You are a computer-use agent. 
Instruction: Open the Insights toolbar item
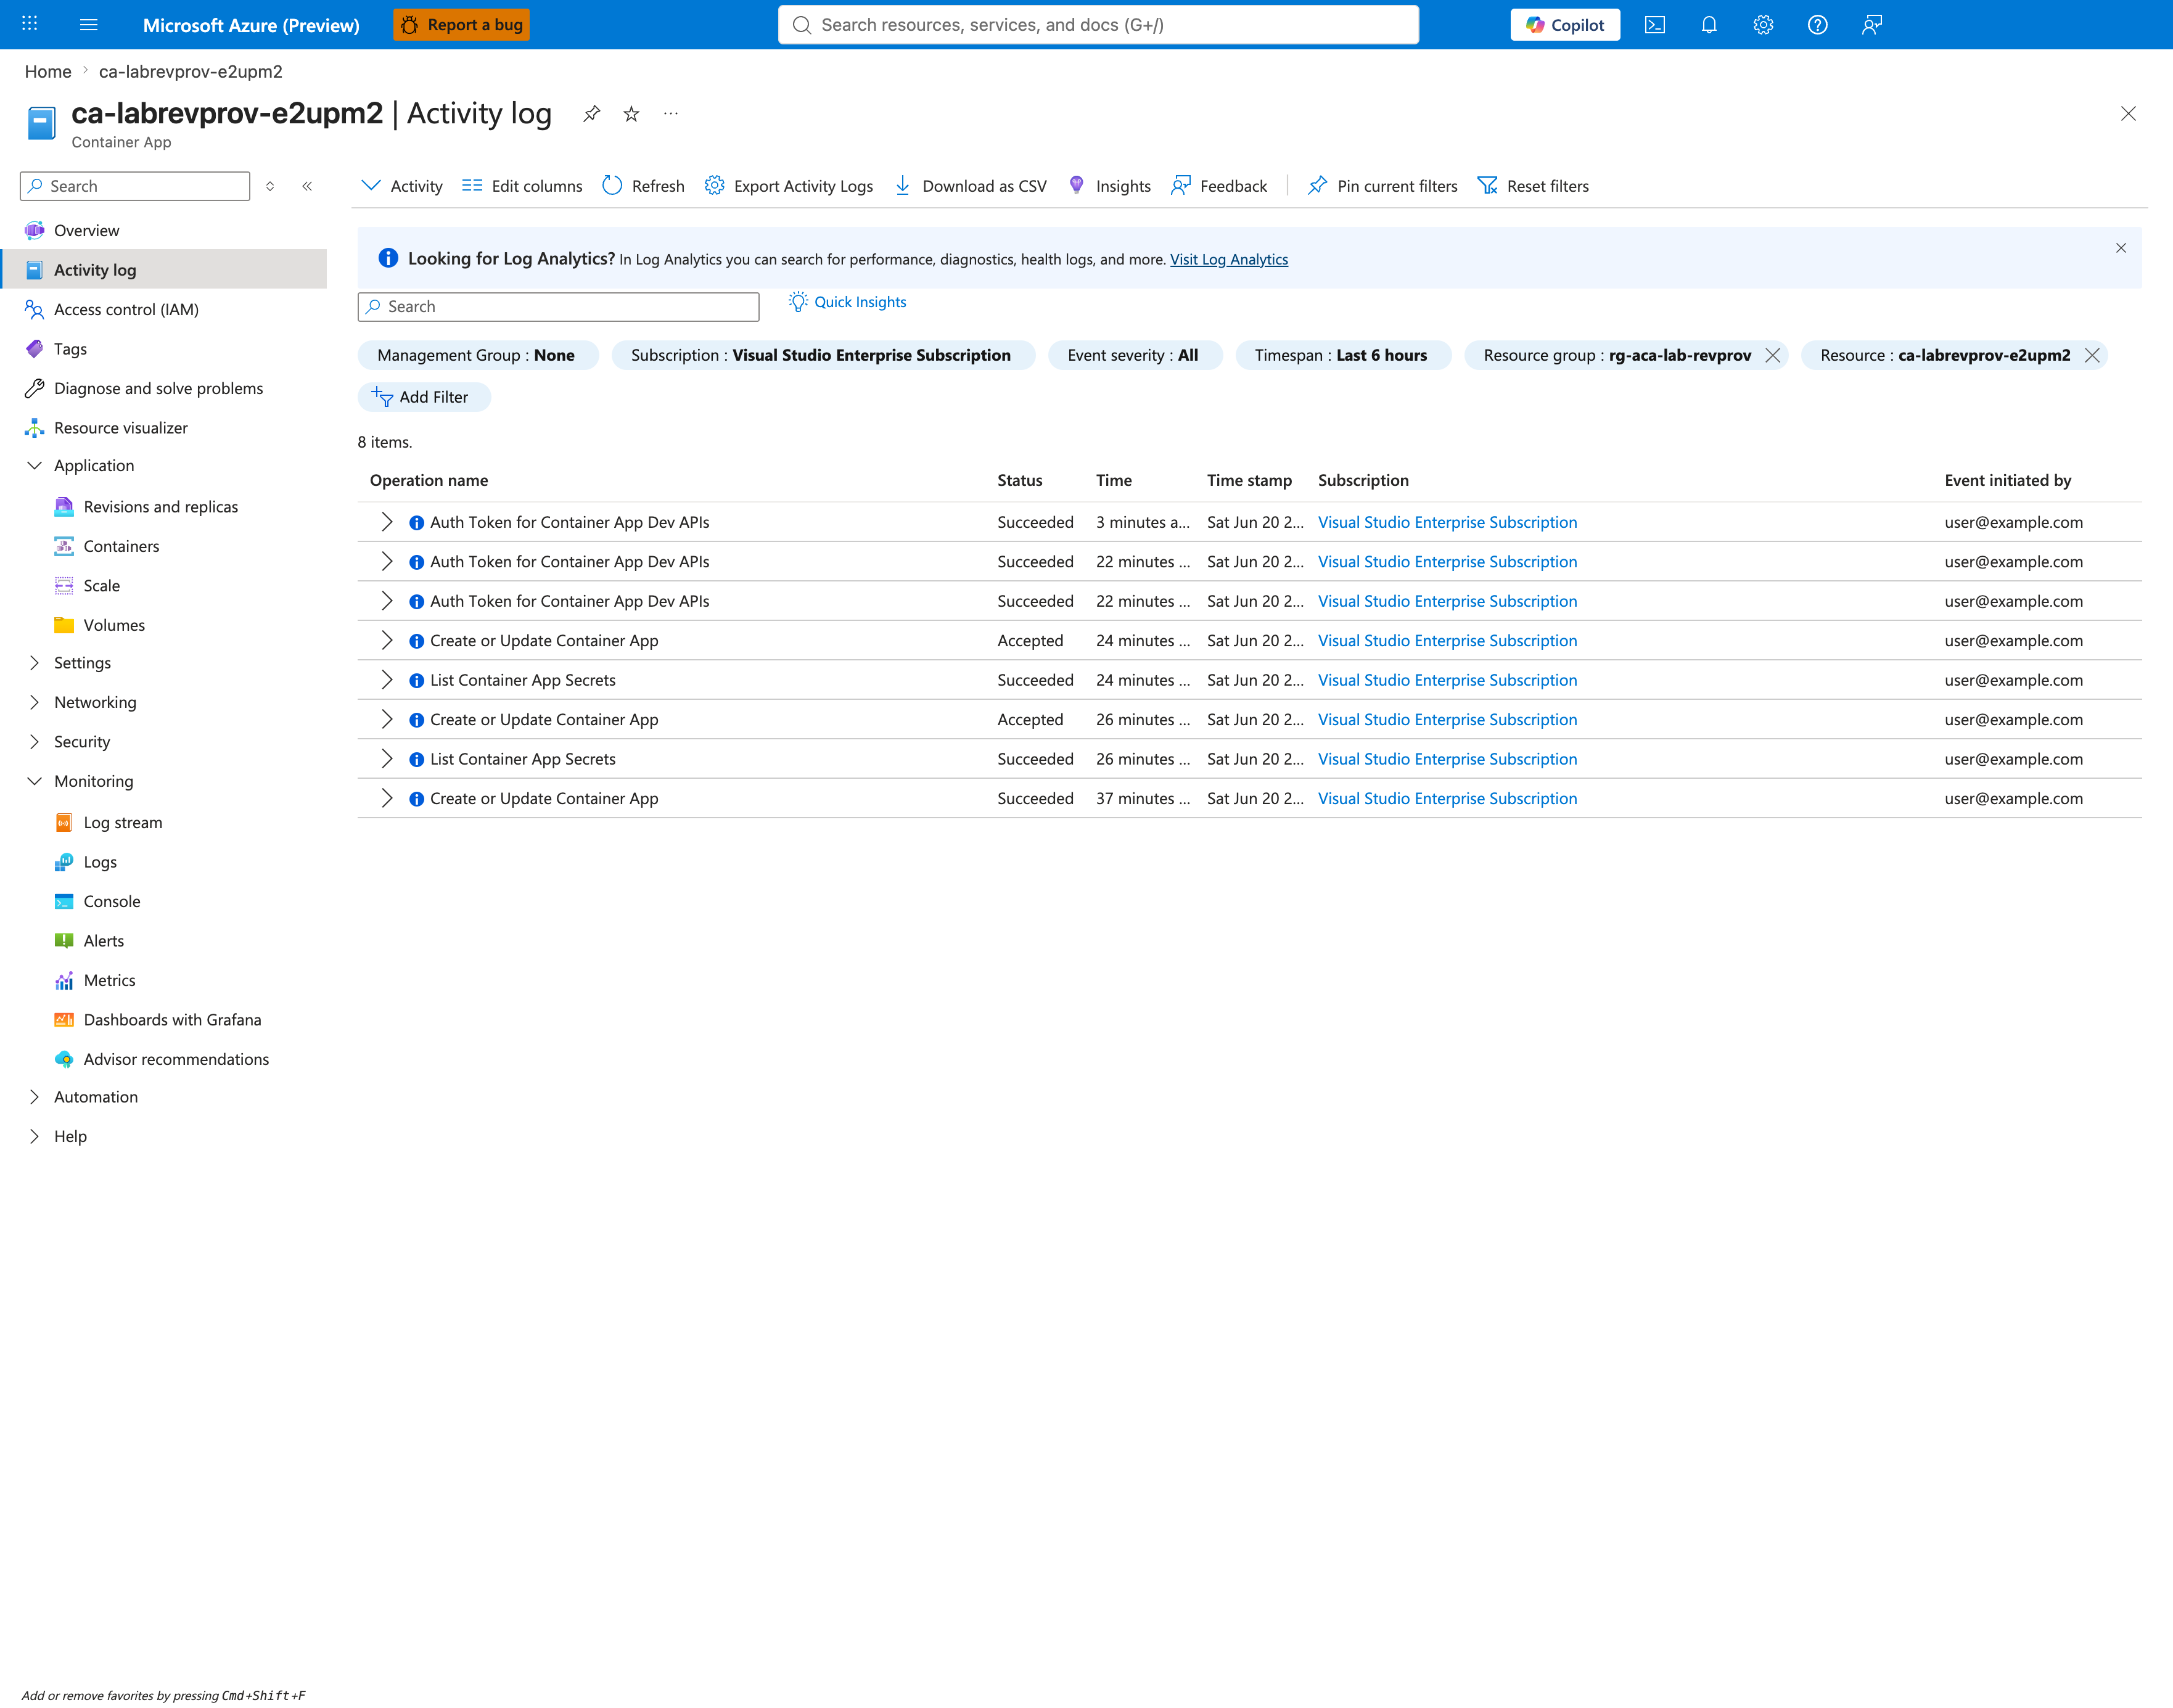tap(1109, 186)
